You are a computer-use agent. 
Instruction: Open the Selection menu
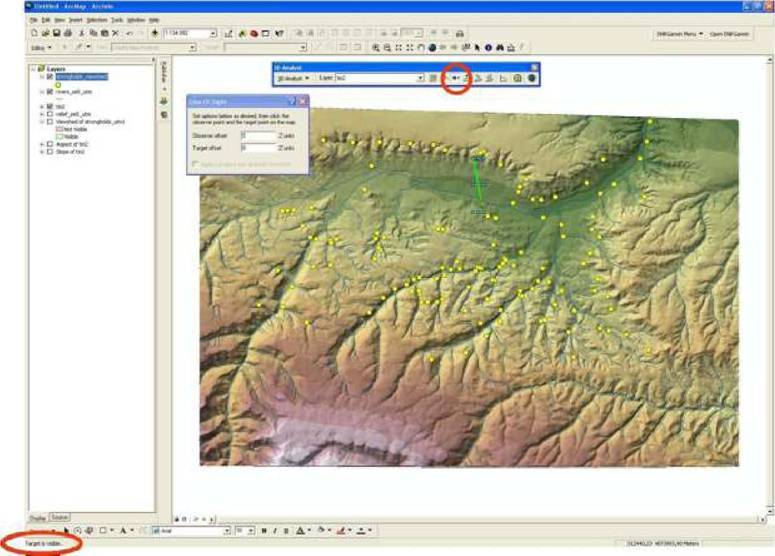coord(97,19)
